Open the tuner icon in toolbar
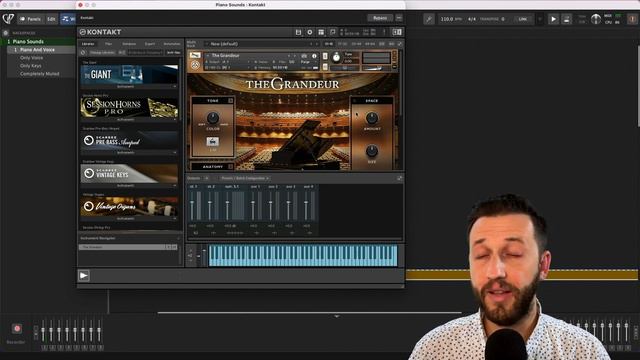The image size is (640, 360). point(429,19)
